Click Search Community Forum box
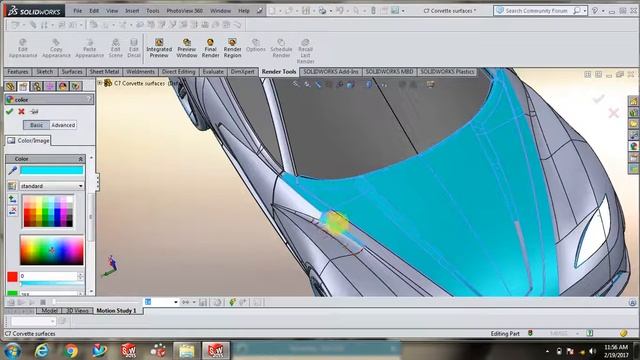This screenshot has width=640, height=360. coord(536,11)
